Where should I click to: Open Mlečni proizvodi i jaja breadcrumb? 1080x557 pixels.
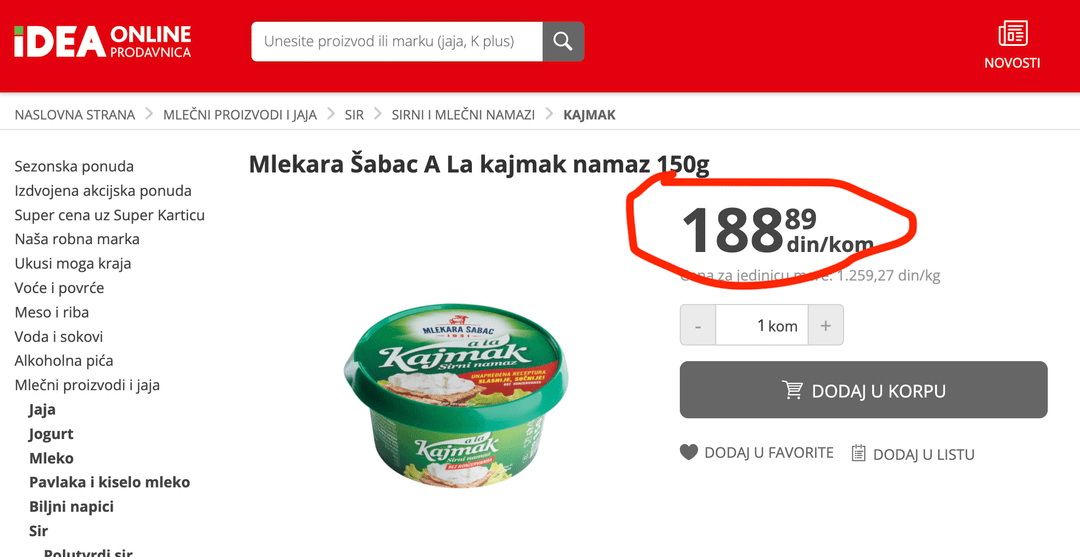(x=240, y=115)
